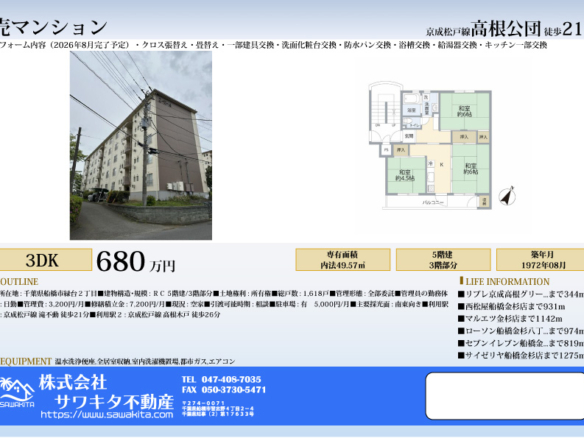Click the empty white box in footer

tap(505, 396)
